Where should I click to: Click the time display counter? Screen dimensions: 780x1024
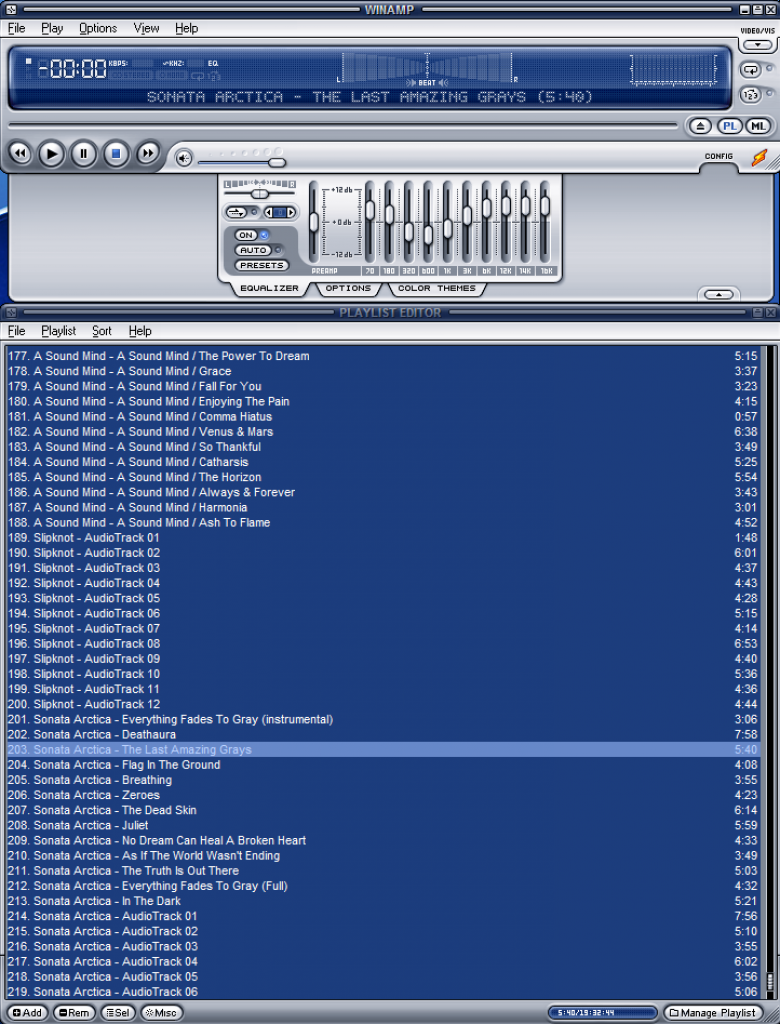(72, 68)
